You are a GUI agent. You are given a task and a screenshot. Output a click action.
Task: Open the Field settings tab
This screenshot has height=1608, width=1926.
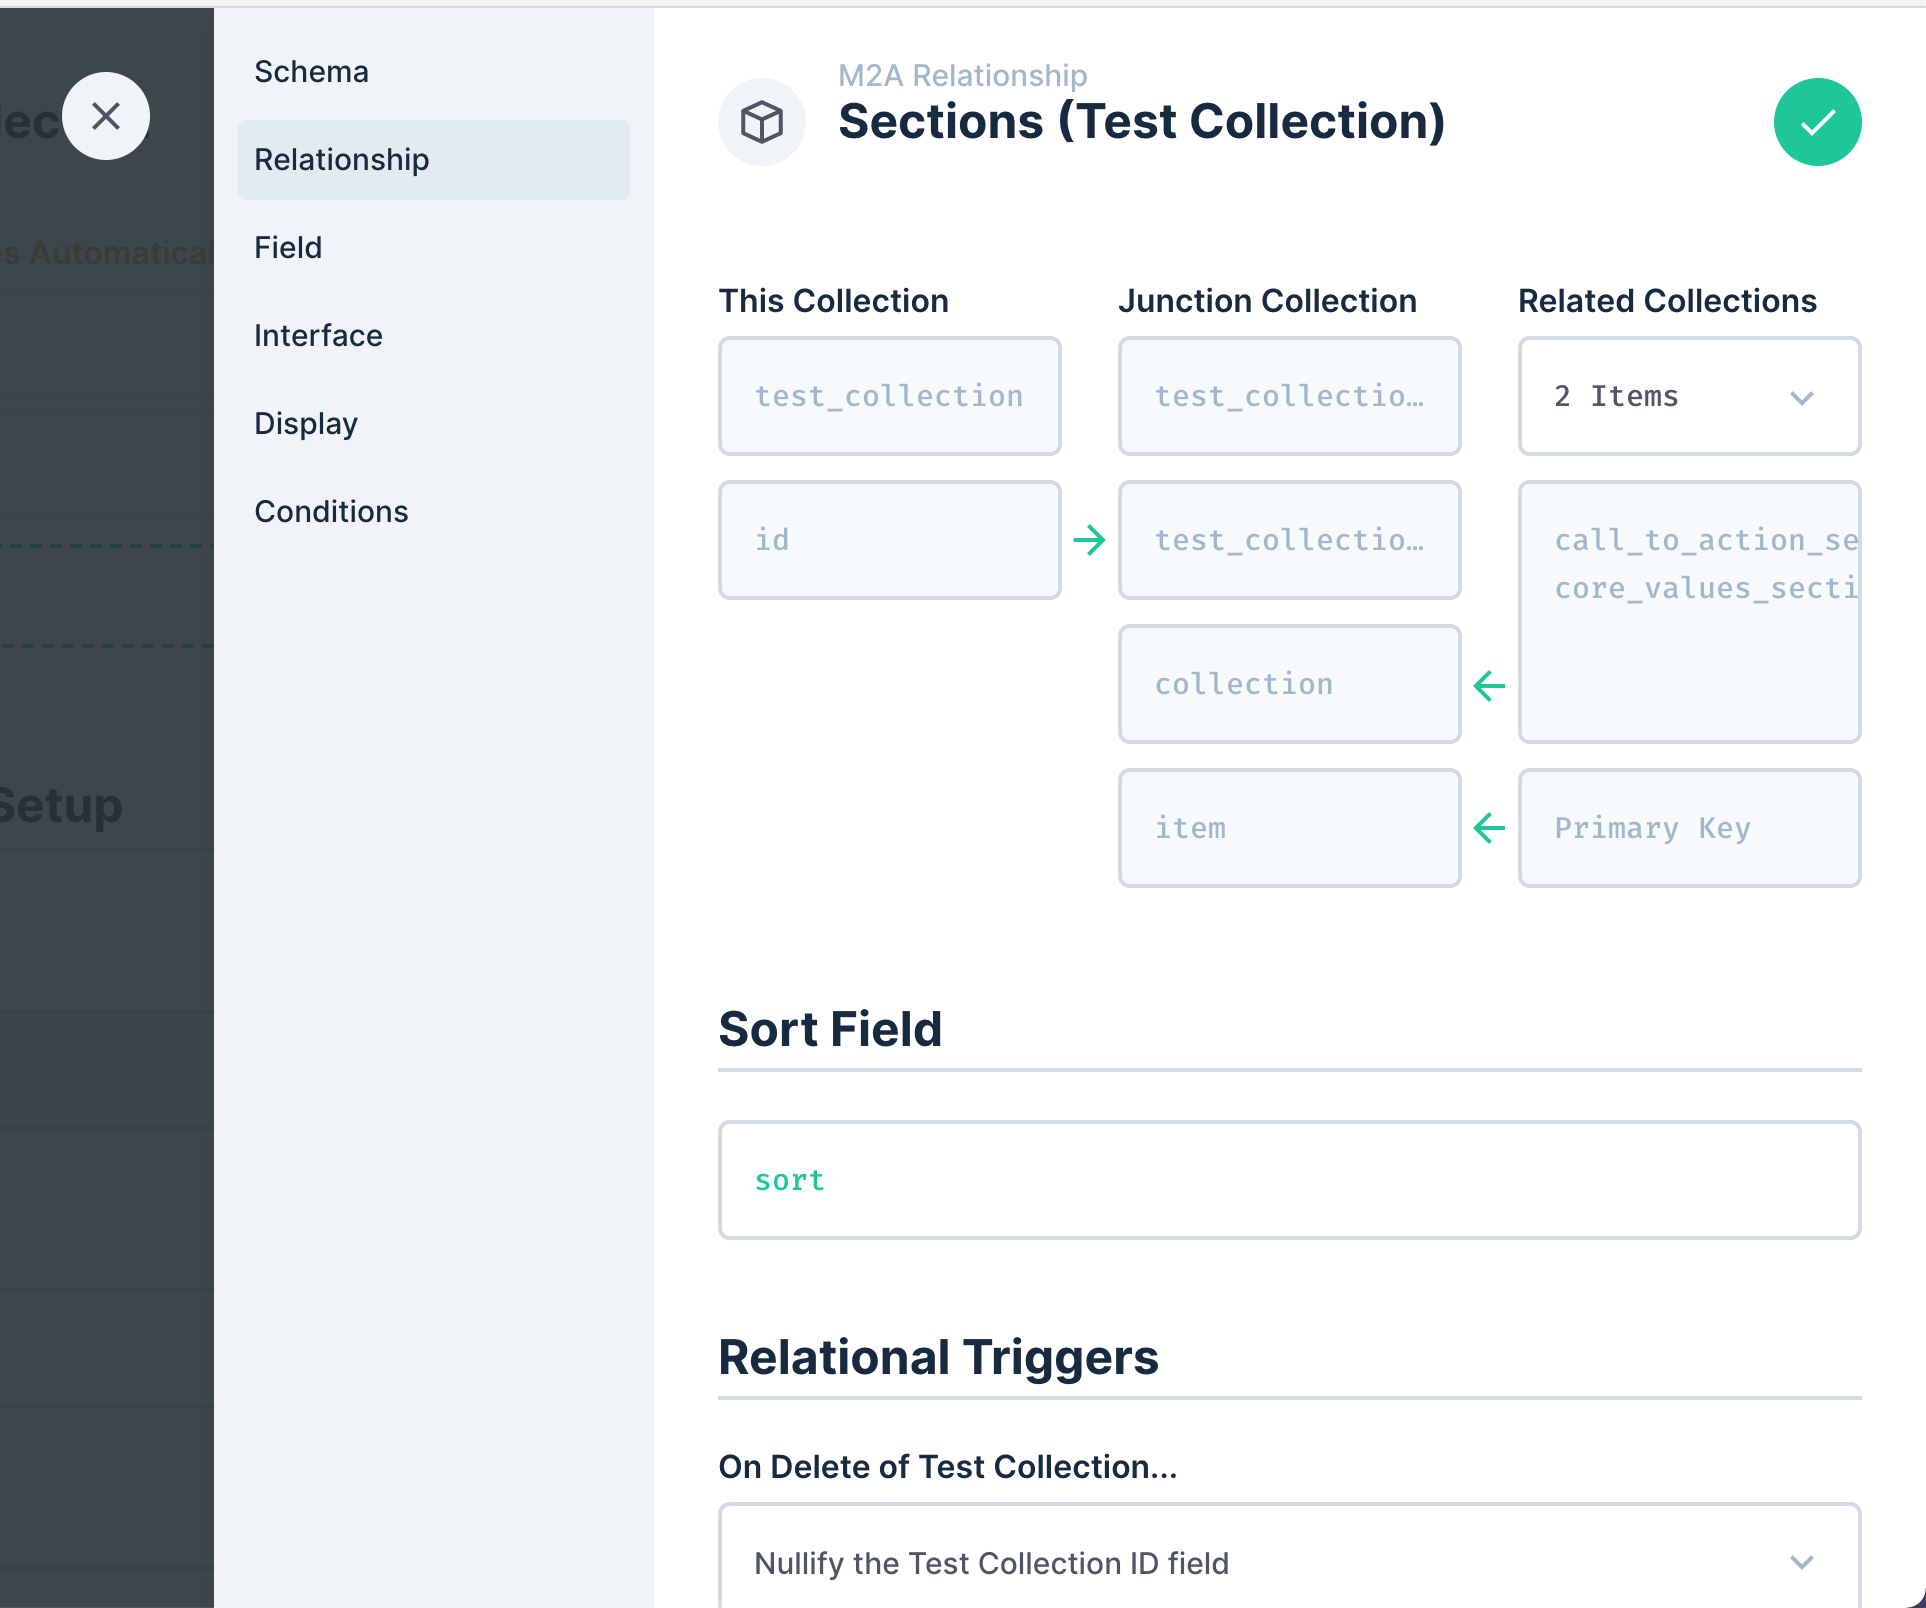pos(288,247)
